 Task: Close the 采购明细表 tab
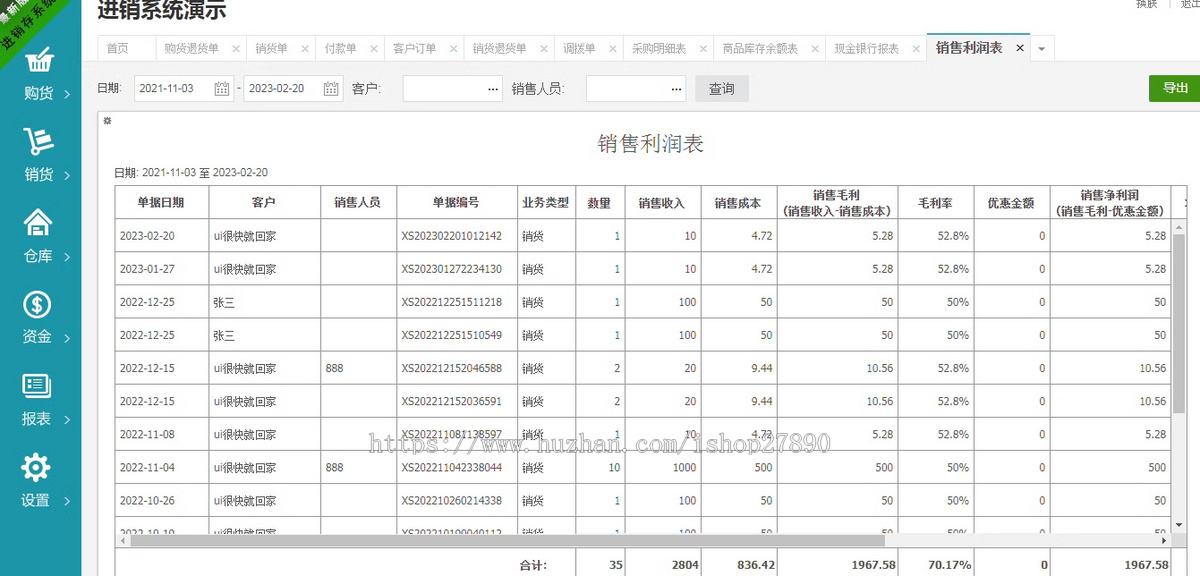tap(703, 48)
